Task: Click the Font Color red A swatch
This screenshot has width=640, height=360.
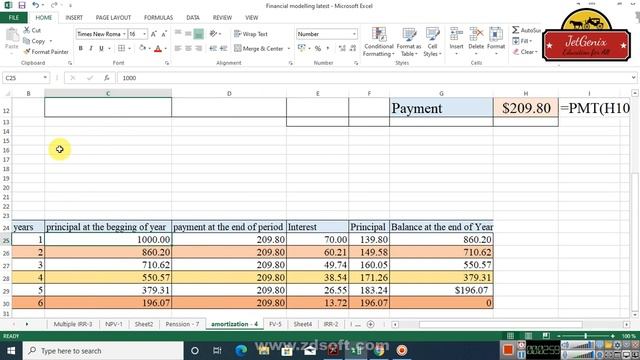Action: (x=158, y=49)
